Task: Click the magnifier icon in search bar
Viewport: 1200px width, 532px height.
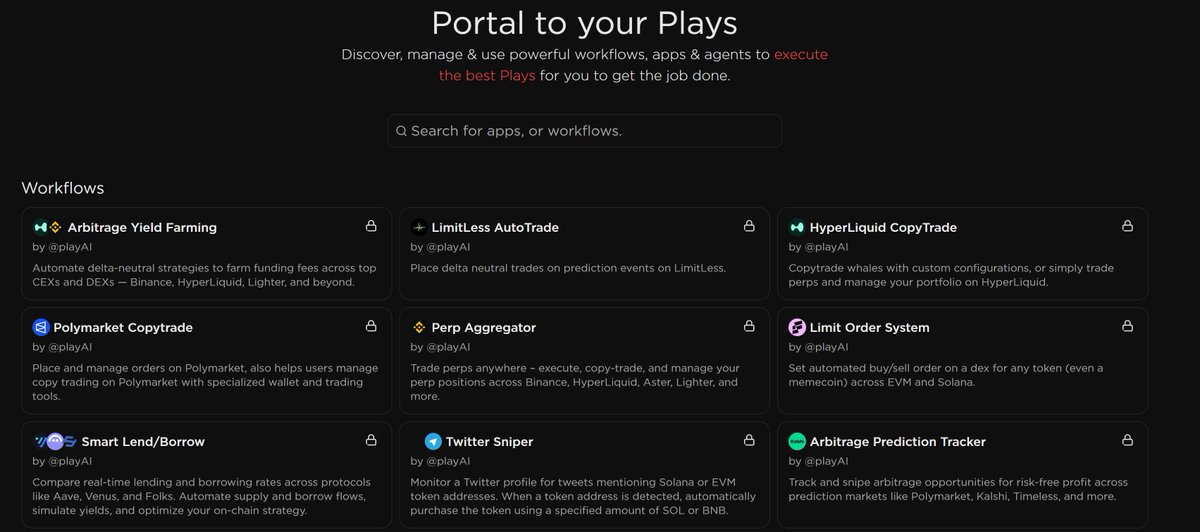Action: coord(401,131)
